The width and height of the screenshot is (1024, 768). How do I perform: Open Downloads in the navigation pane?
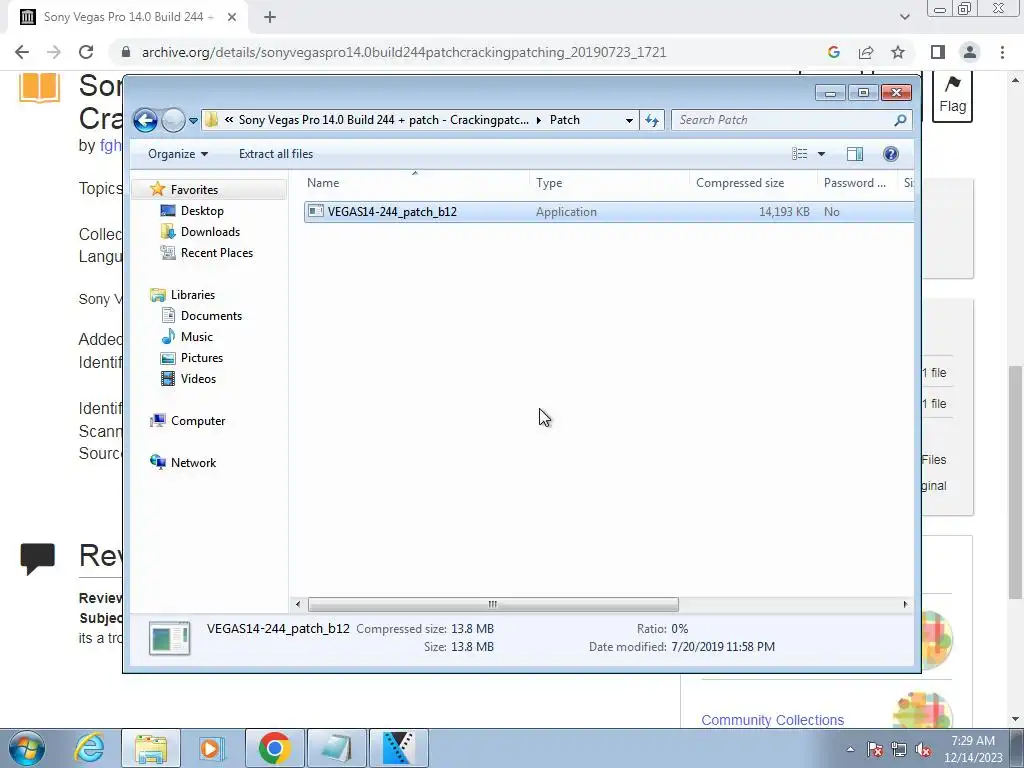(x=210, y=232)
